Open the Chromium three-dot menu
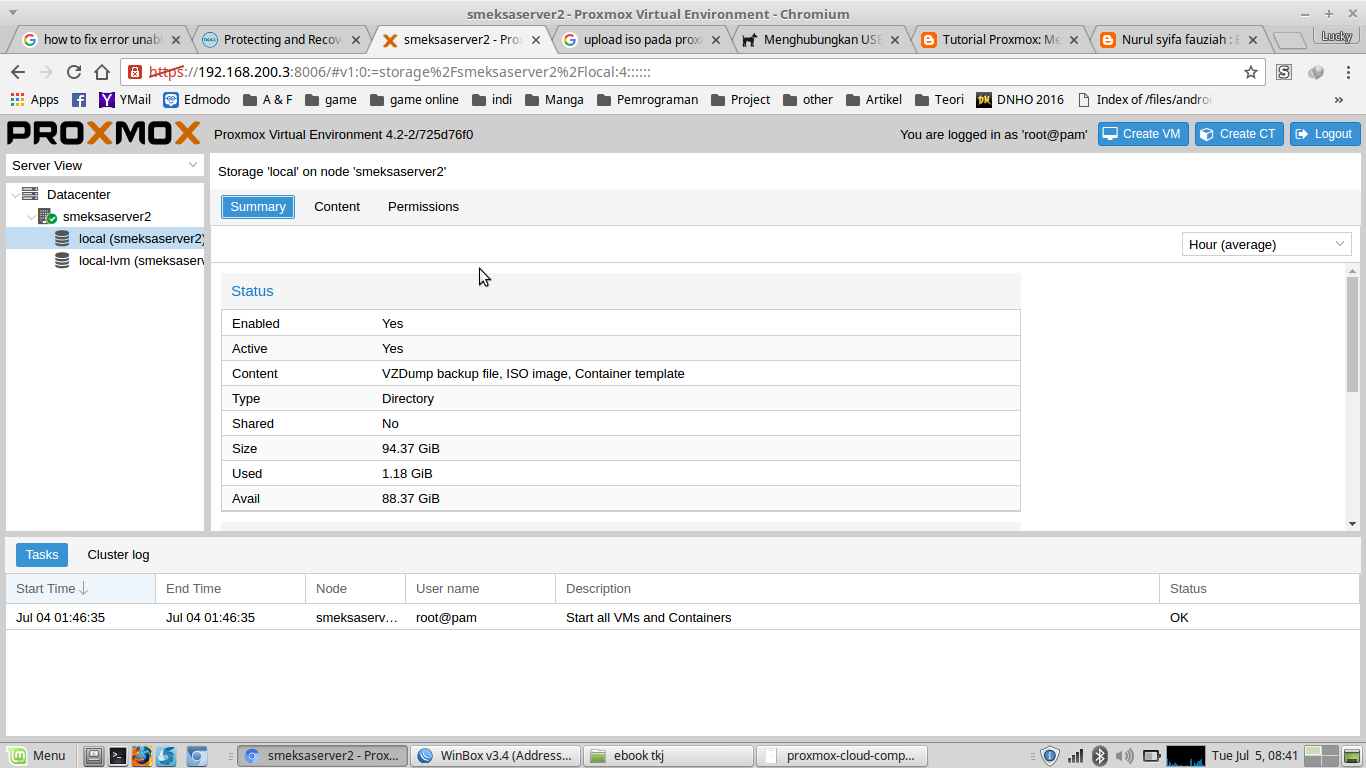Image resolution: width=1366 pixels, height=768 pixels. (x=1346, y=72)
